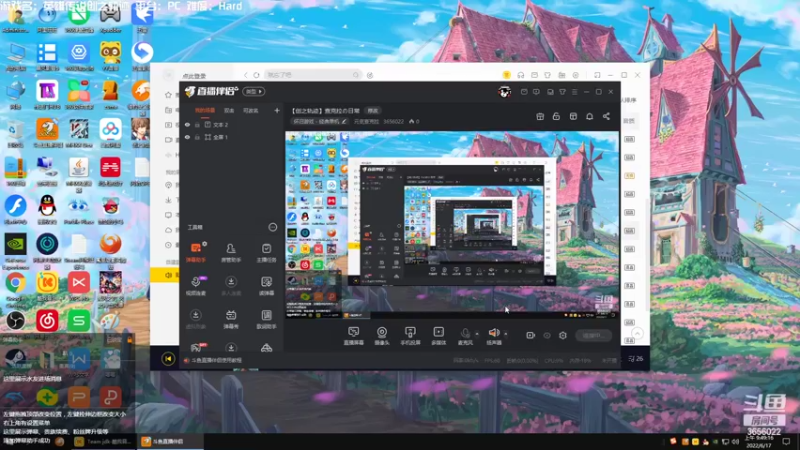Switch to the first orange scenes tab
The width and height of the screenshot is (800, 450).
pyautogui.click(x=205, y=110)
